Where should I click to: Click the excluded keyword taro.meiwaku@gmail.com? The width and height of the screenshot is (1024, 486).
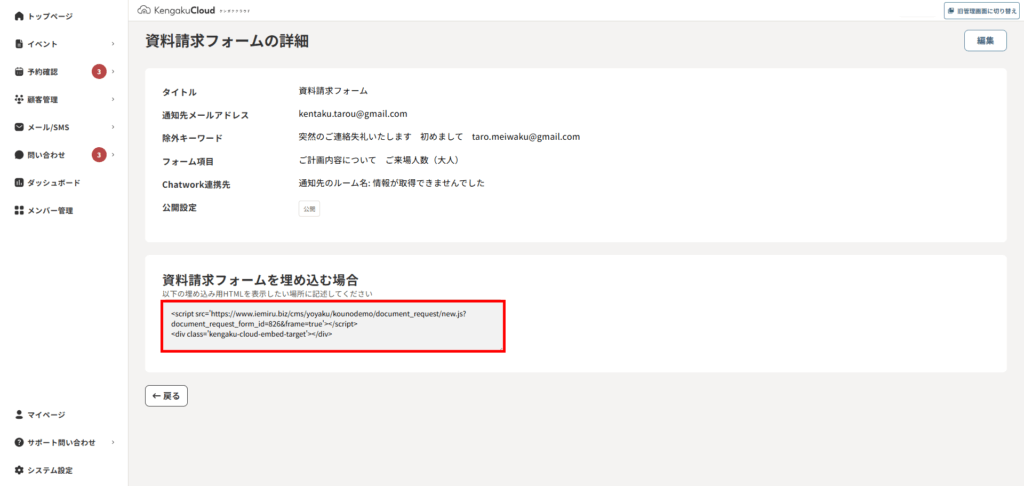[526, 137]
